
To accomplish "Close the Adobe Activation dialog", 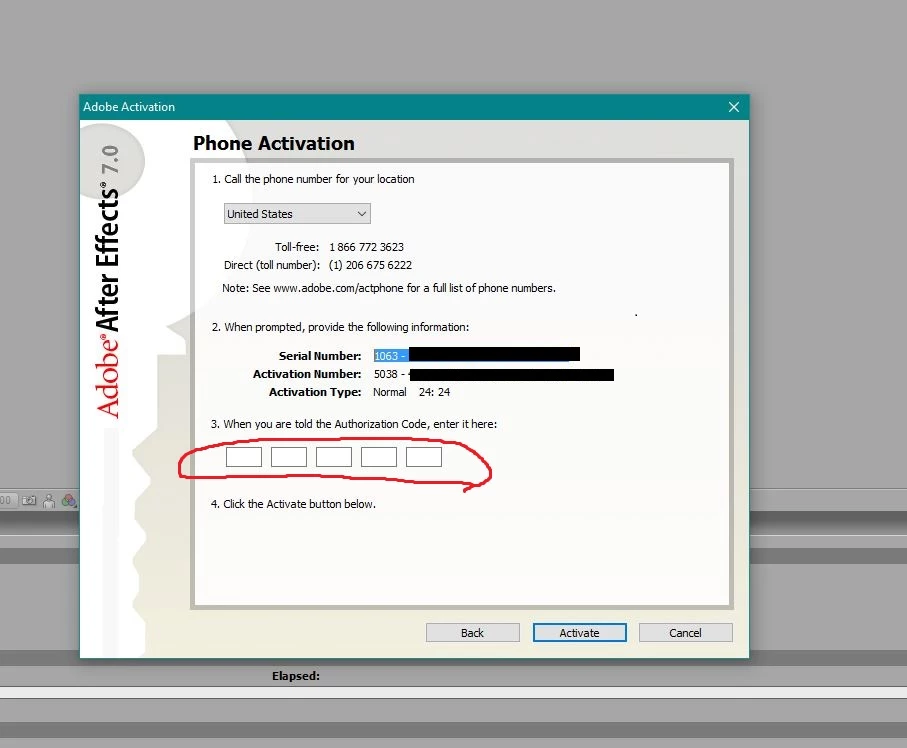I will point(733,107).
